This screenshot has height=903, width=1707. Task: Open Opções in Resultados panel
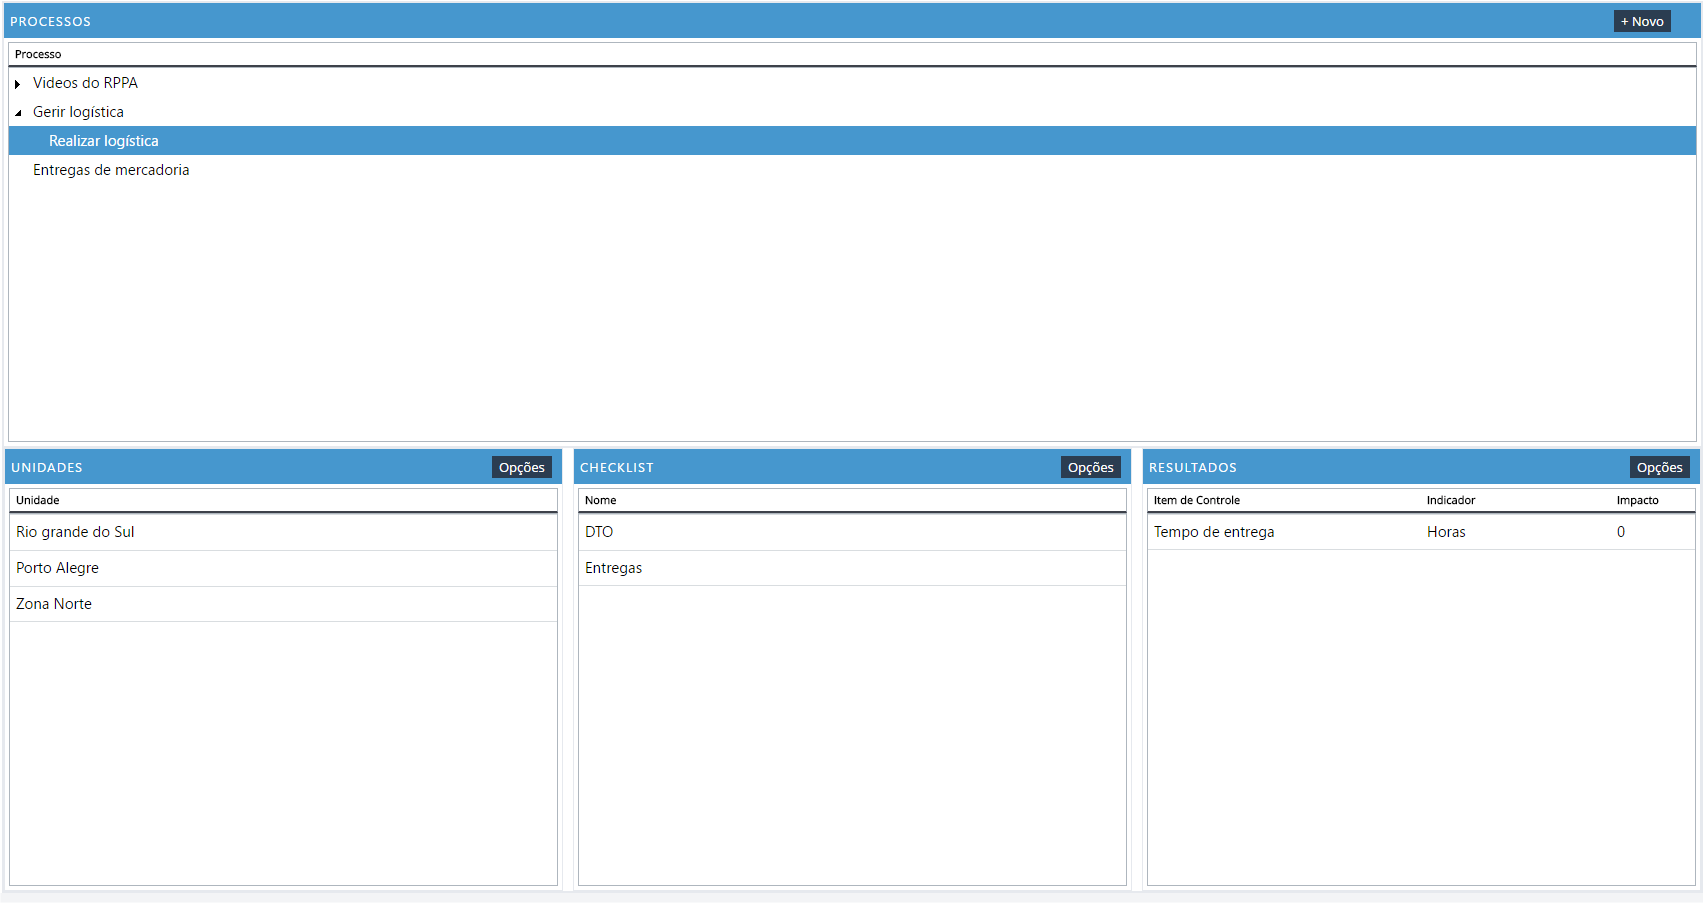pos(1659,467)
